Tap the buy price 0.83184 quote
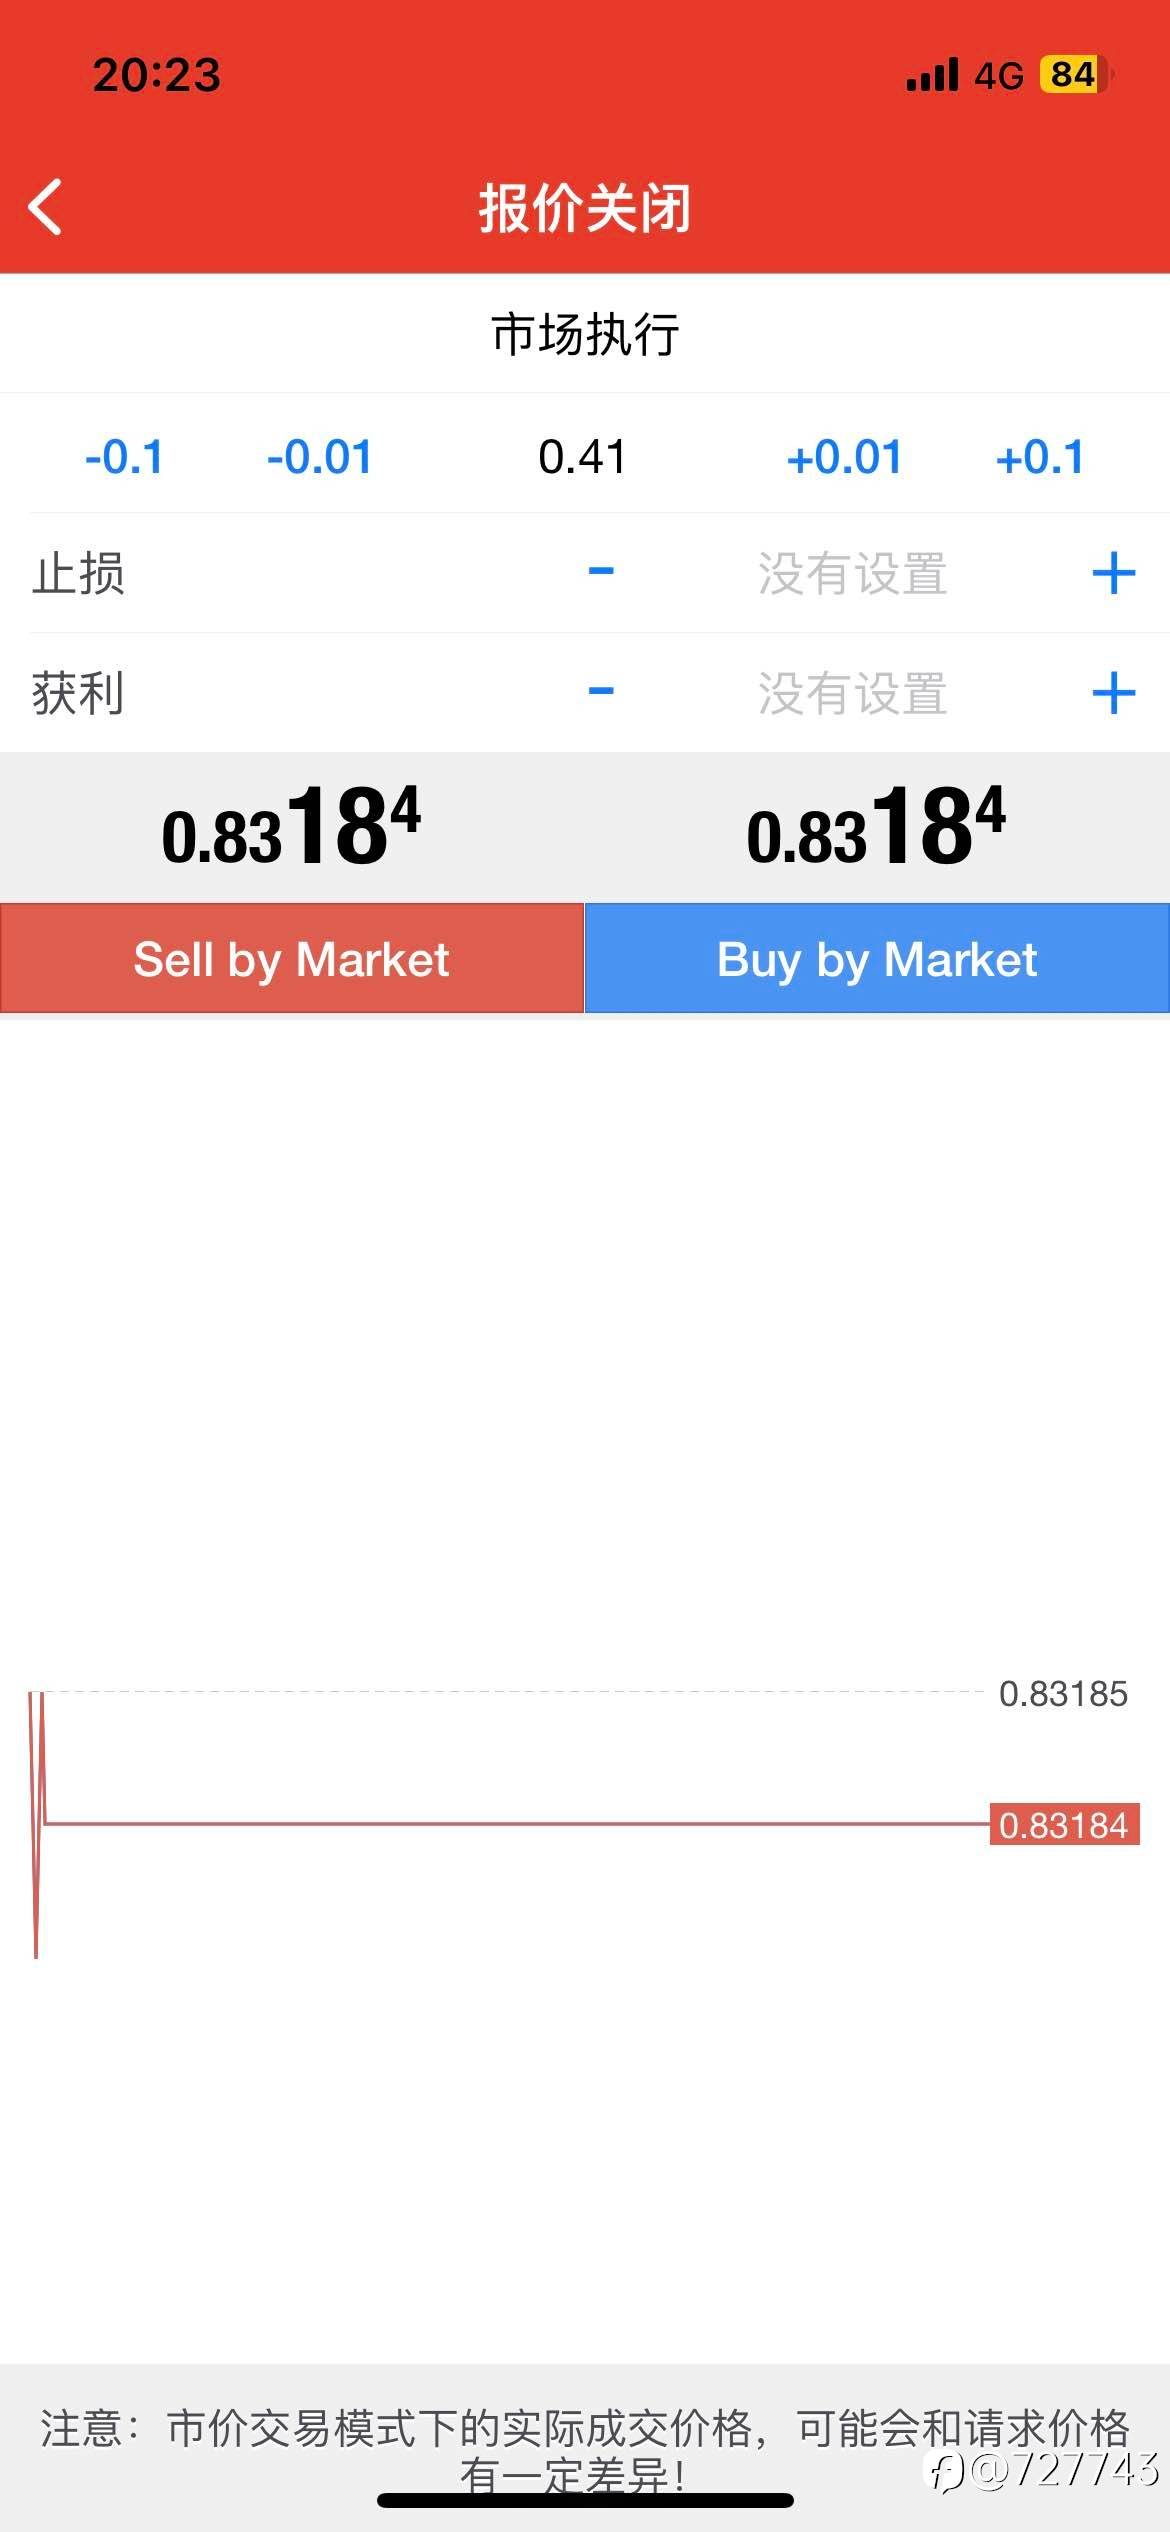The height and width of the screenshot is (2532, 1170). click(x=877, y=828)
